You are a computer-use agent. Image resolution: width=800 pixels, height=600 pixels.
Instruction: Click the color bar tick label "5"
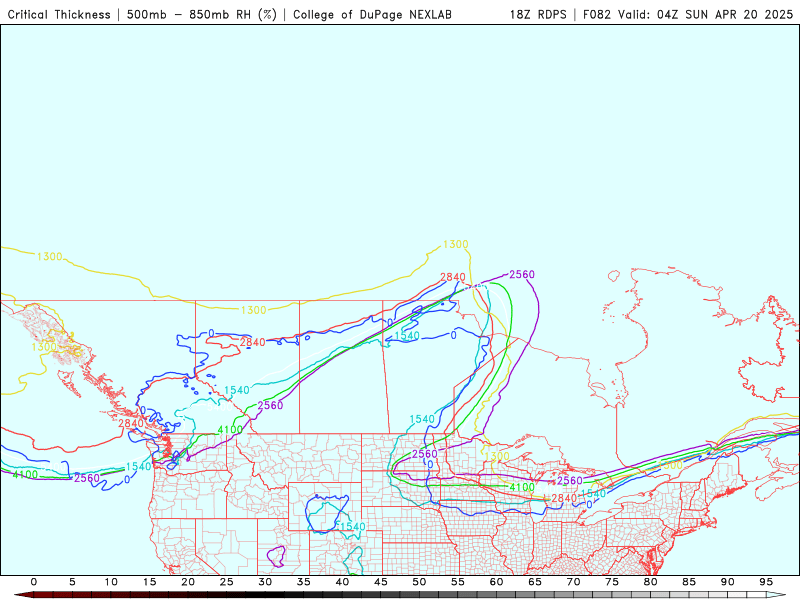point(72,582)
